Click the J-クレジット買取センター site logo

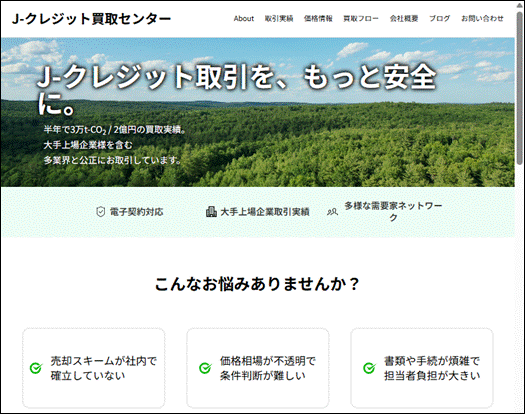(x=91, y=19)
